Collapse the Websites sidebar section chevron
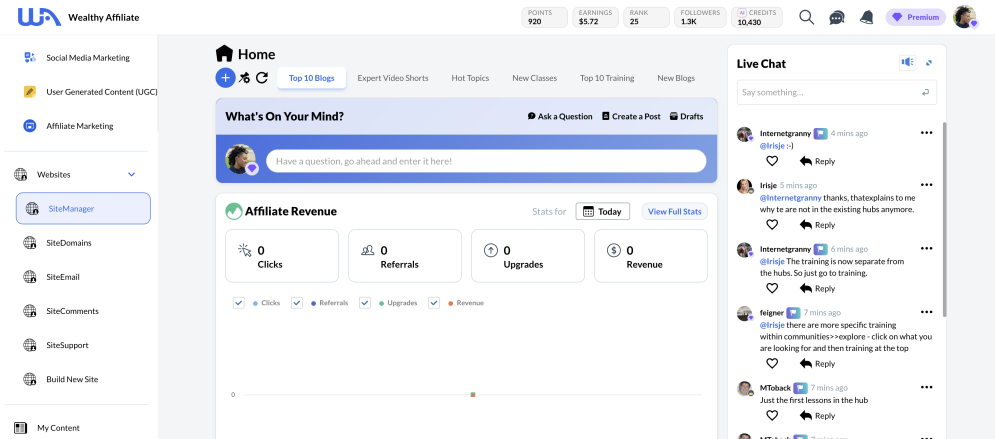Image resolution: width=995 pixels, height=439 pixels. pyautogui.click(x=132, y=174)
